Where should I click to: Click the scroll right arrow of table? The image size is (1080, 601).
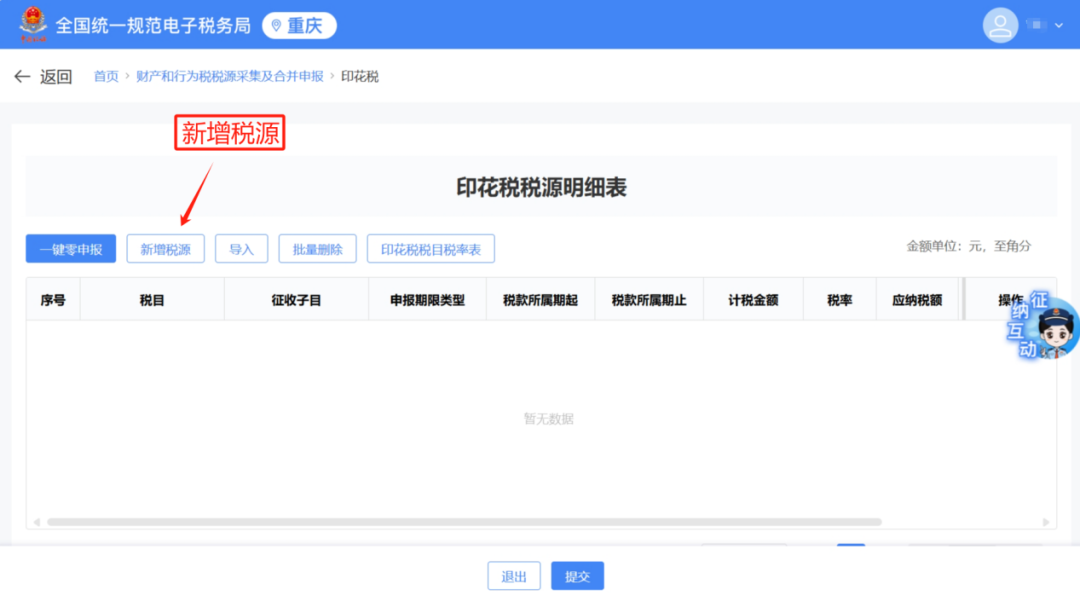(x=1046, y=522)
